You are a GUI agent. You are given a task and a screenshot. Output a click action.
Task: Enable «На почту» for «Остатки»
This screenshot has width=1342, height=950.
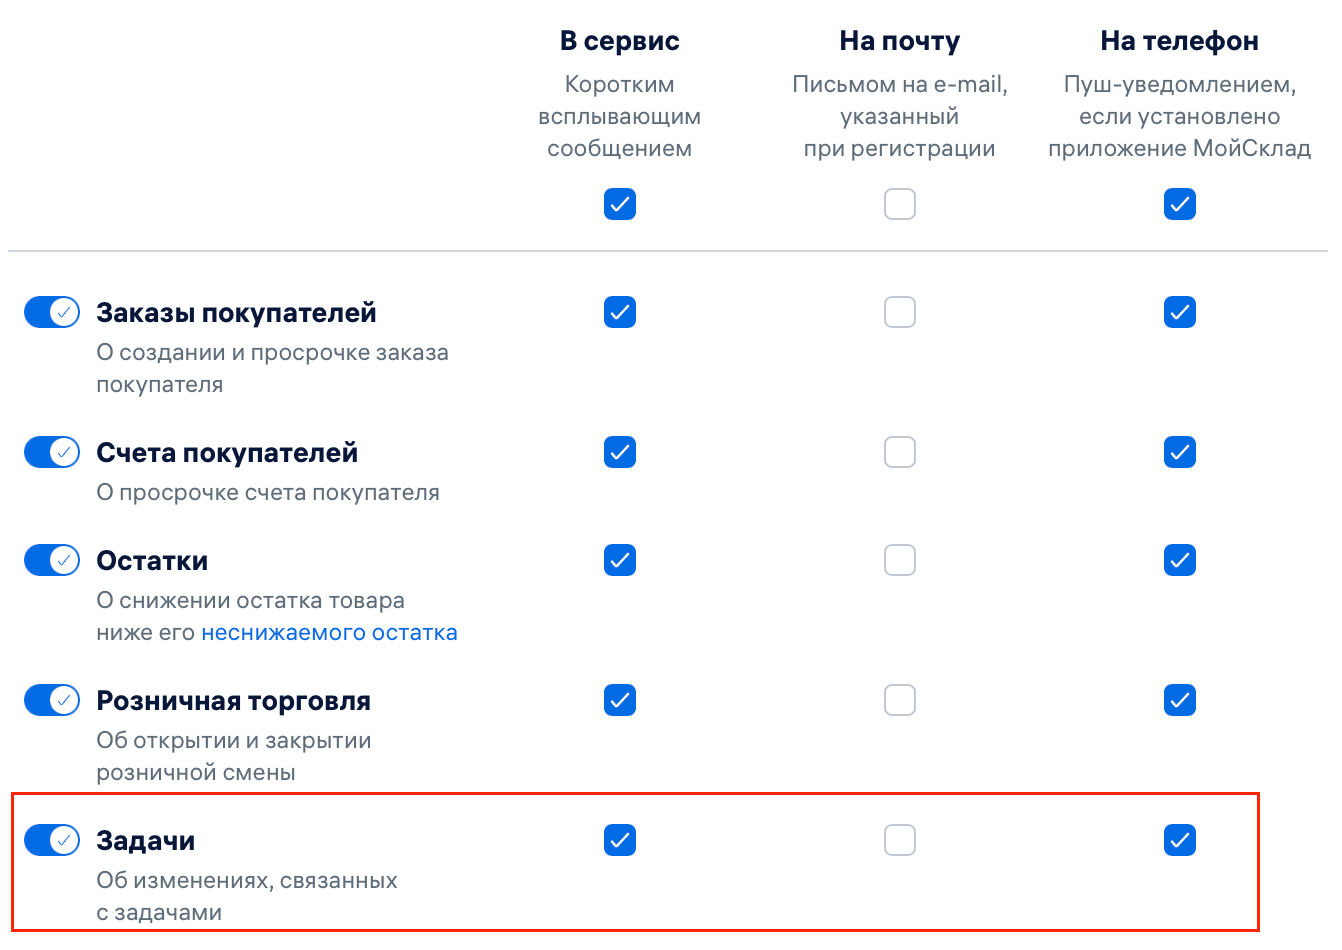point(899,560)
